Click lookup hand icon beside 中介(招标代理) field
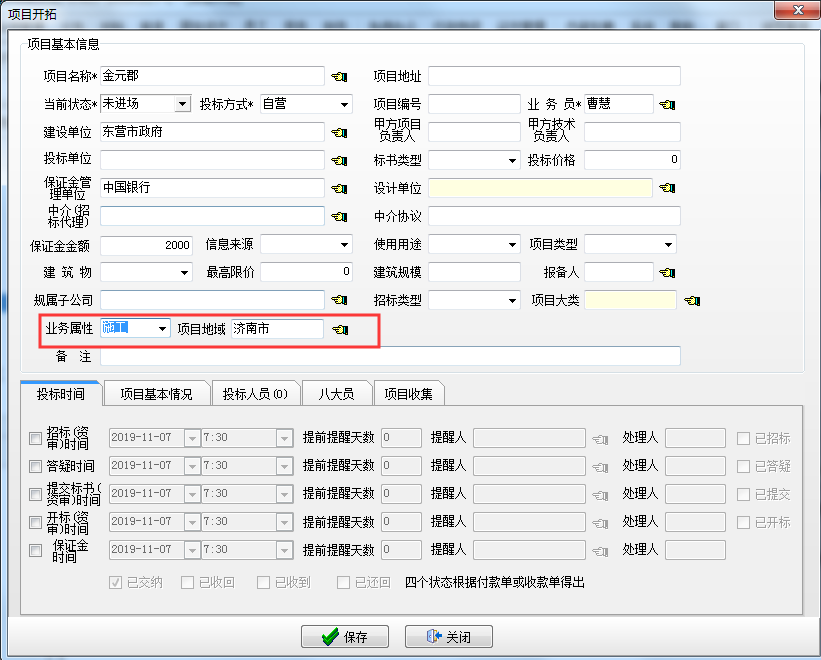Viewport: 821px width, 660px height. (x=339, y=216)
